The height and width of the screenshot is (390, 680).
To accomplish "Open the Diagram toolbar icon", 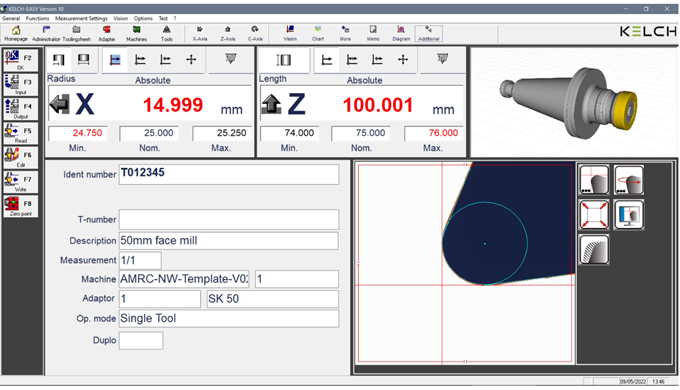I will (401, 34).
